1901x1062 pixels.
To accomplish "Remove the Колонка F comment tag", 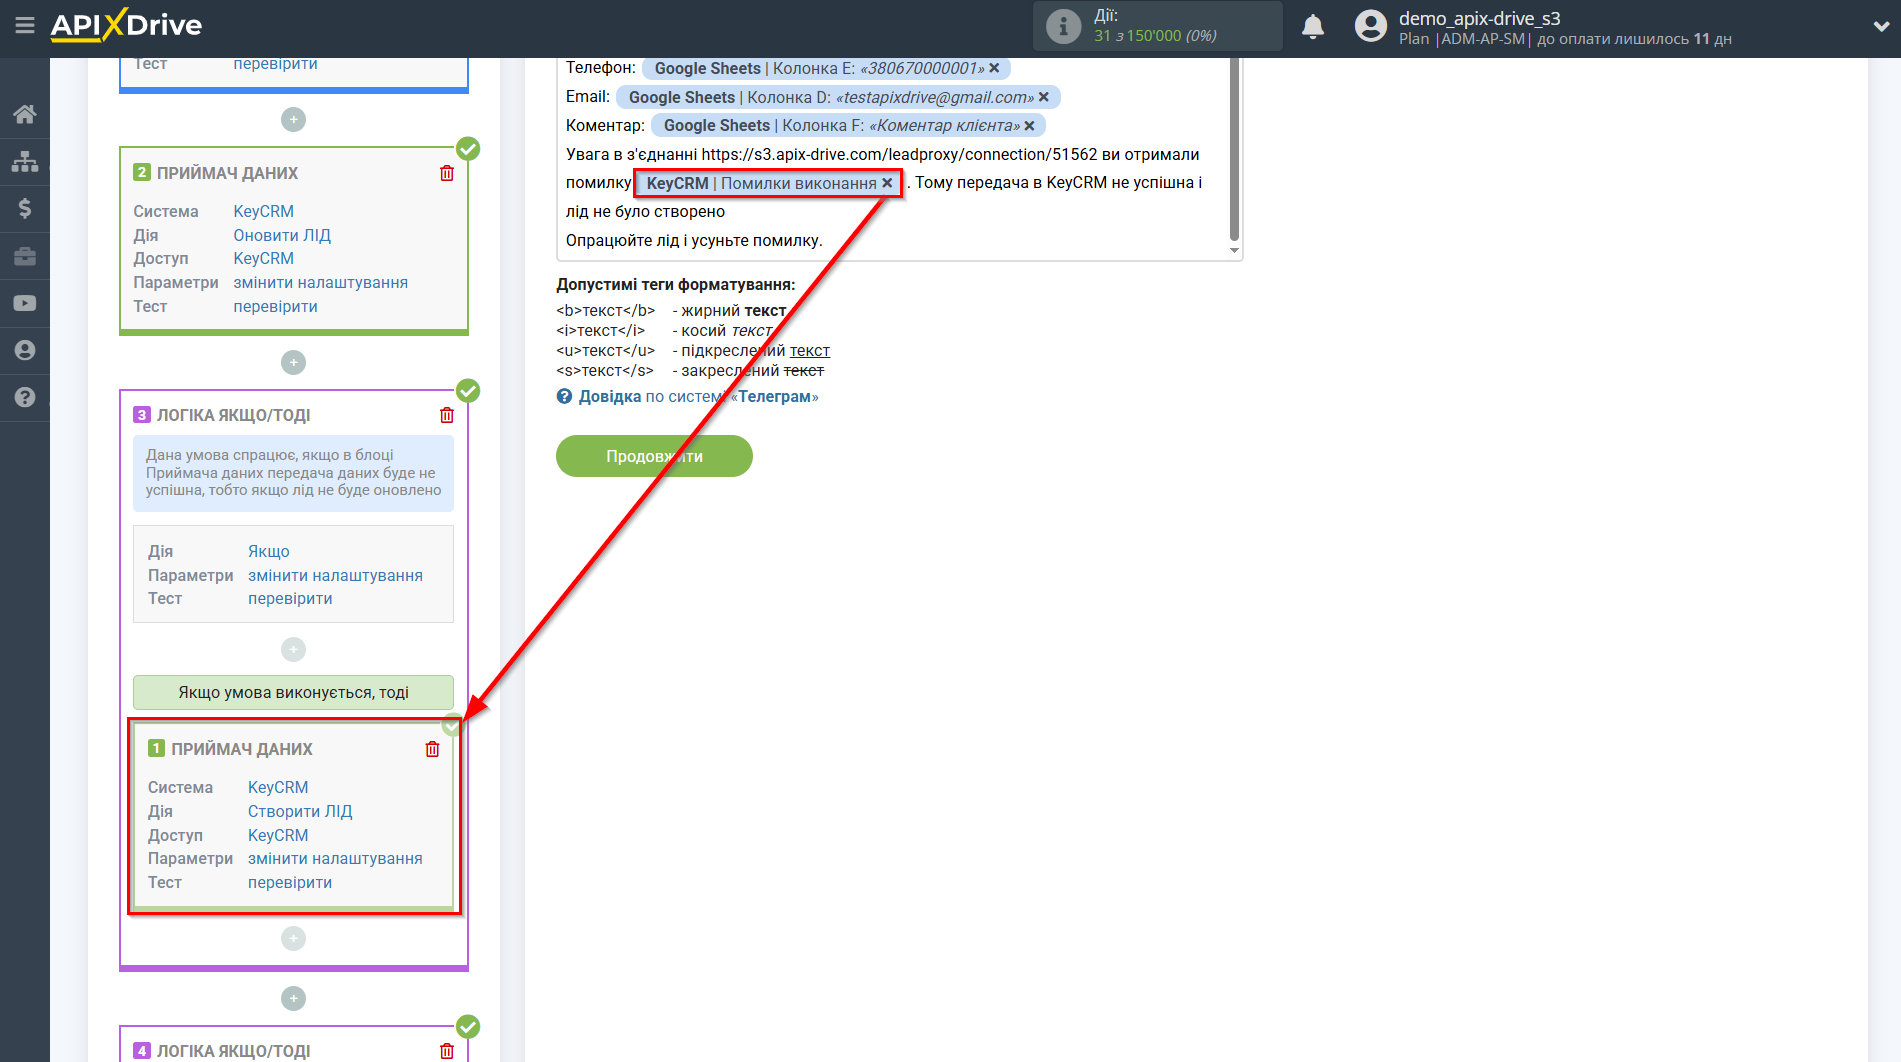I will click(1029, 125).
